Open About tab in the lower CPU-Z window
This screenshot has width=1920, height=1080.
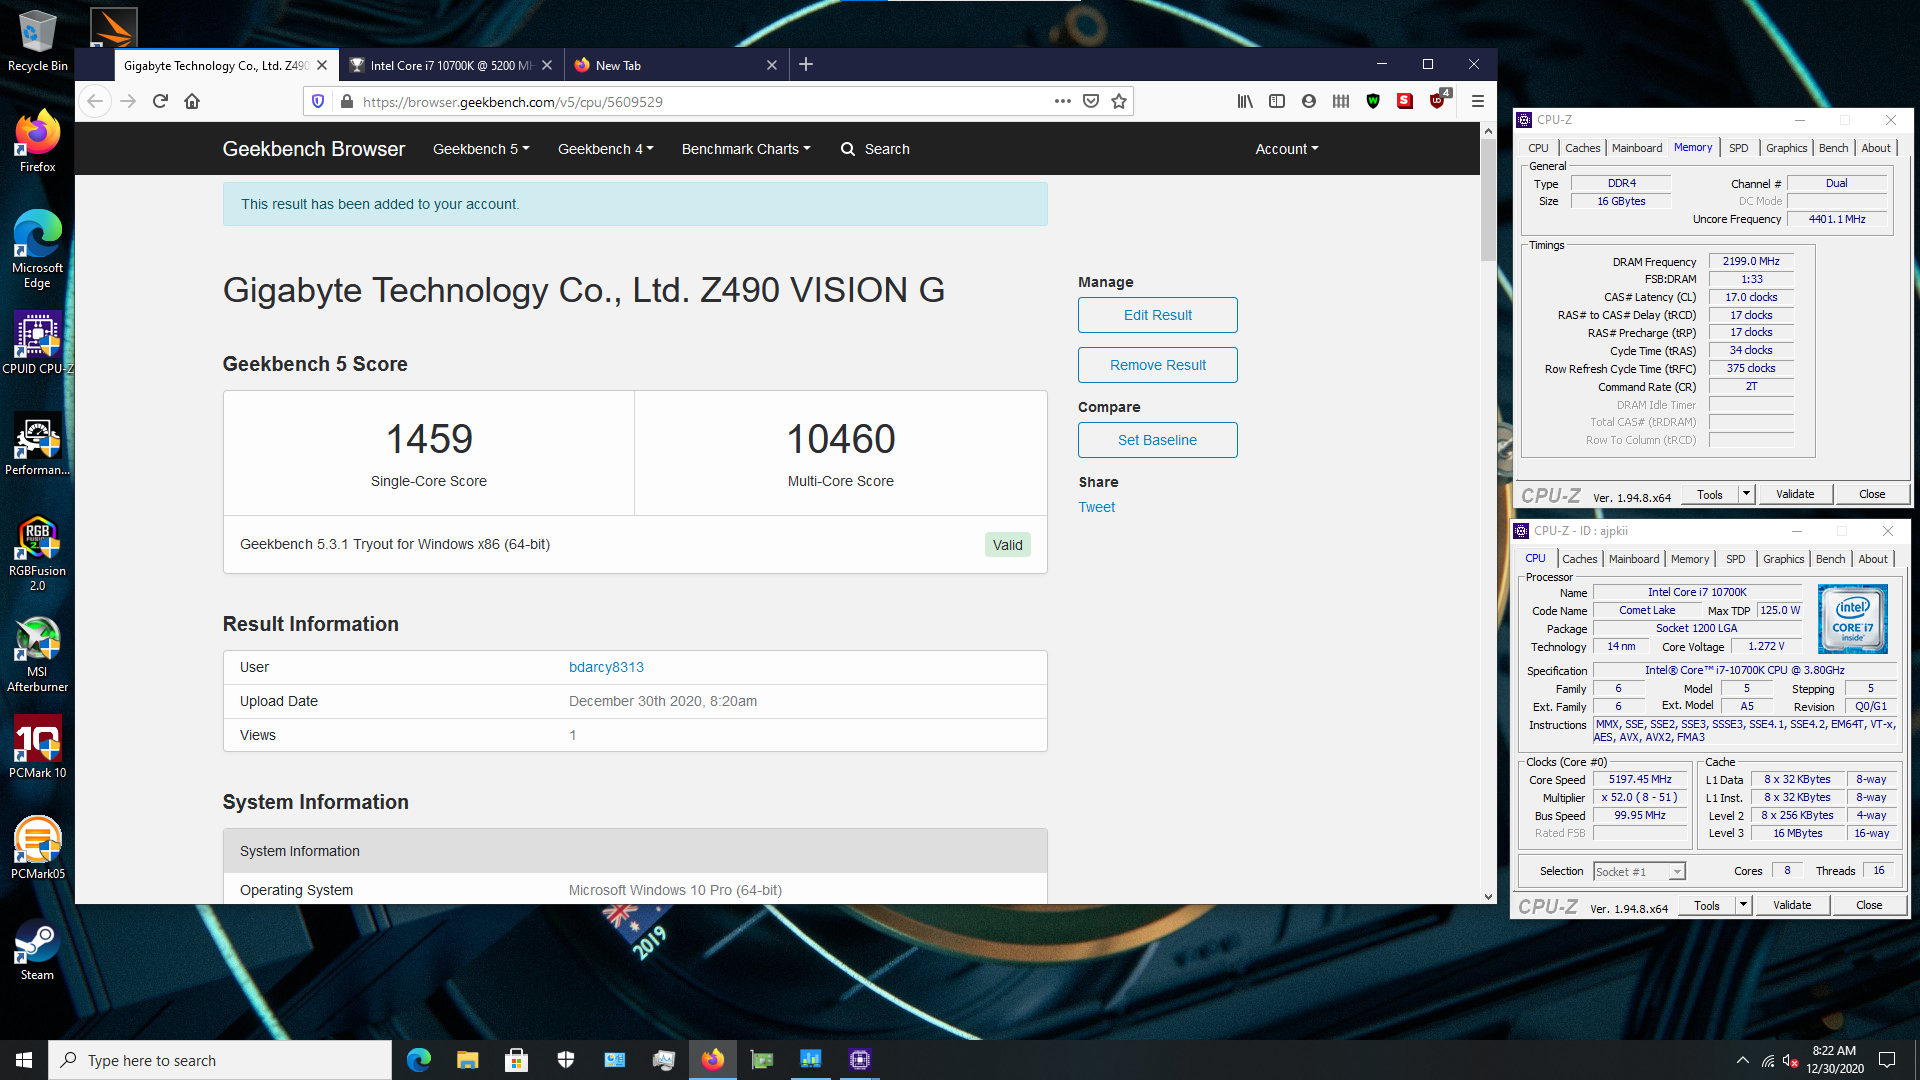(1873, 559)
